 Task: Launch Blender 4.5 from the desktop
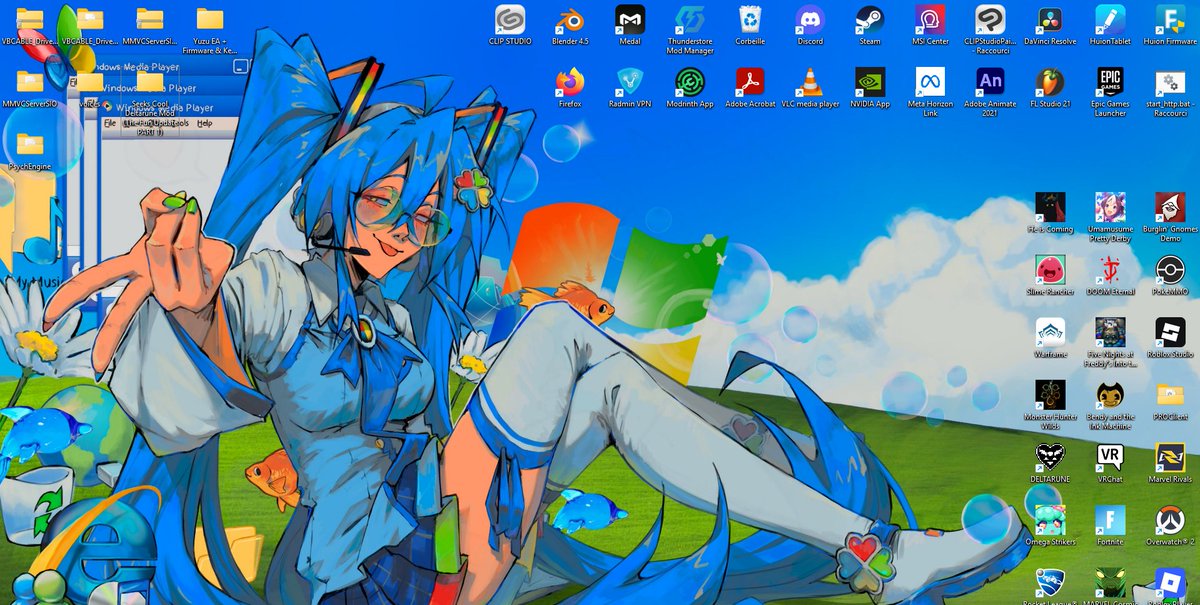[x=570, y=19]
